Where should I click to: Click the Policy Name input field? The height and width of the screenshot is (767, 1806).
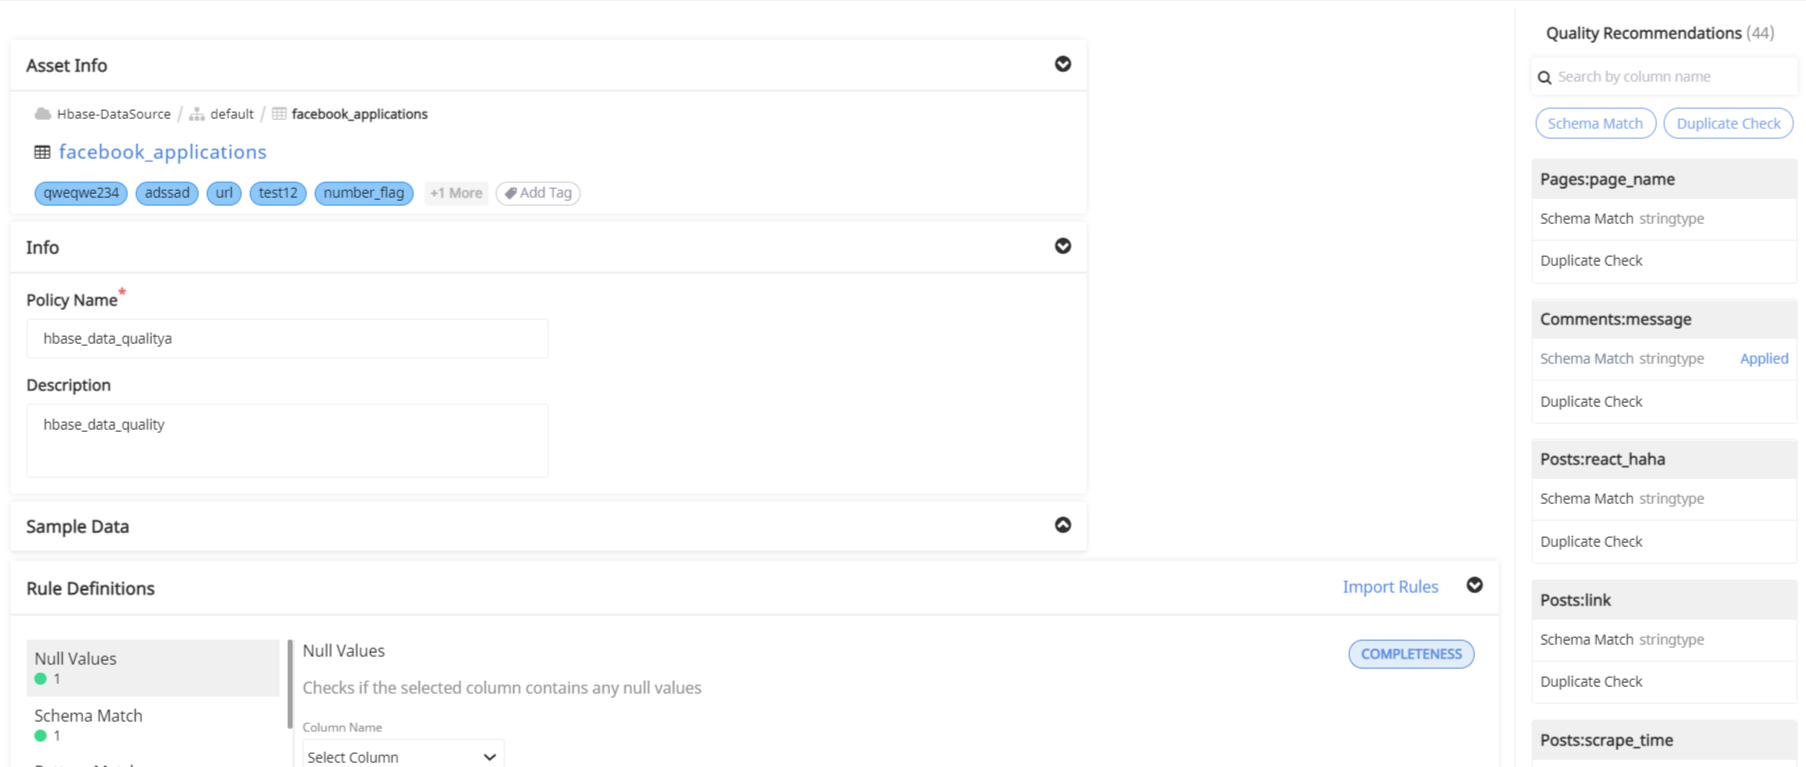pos(287,339)
